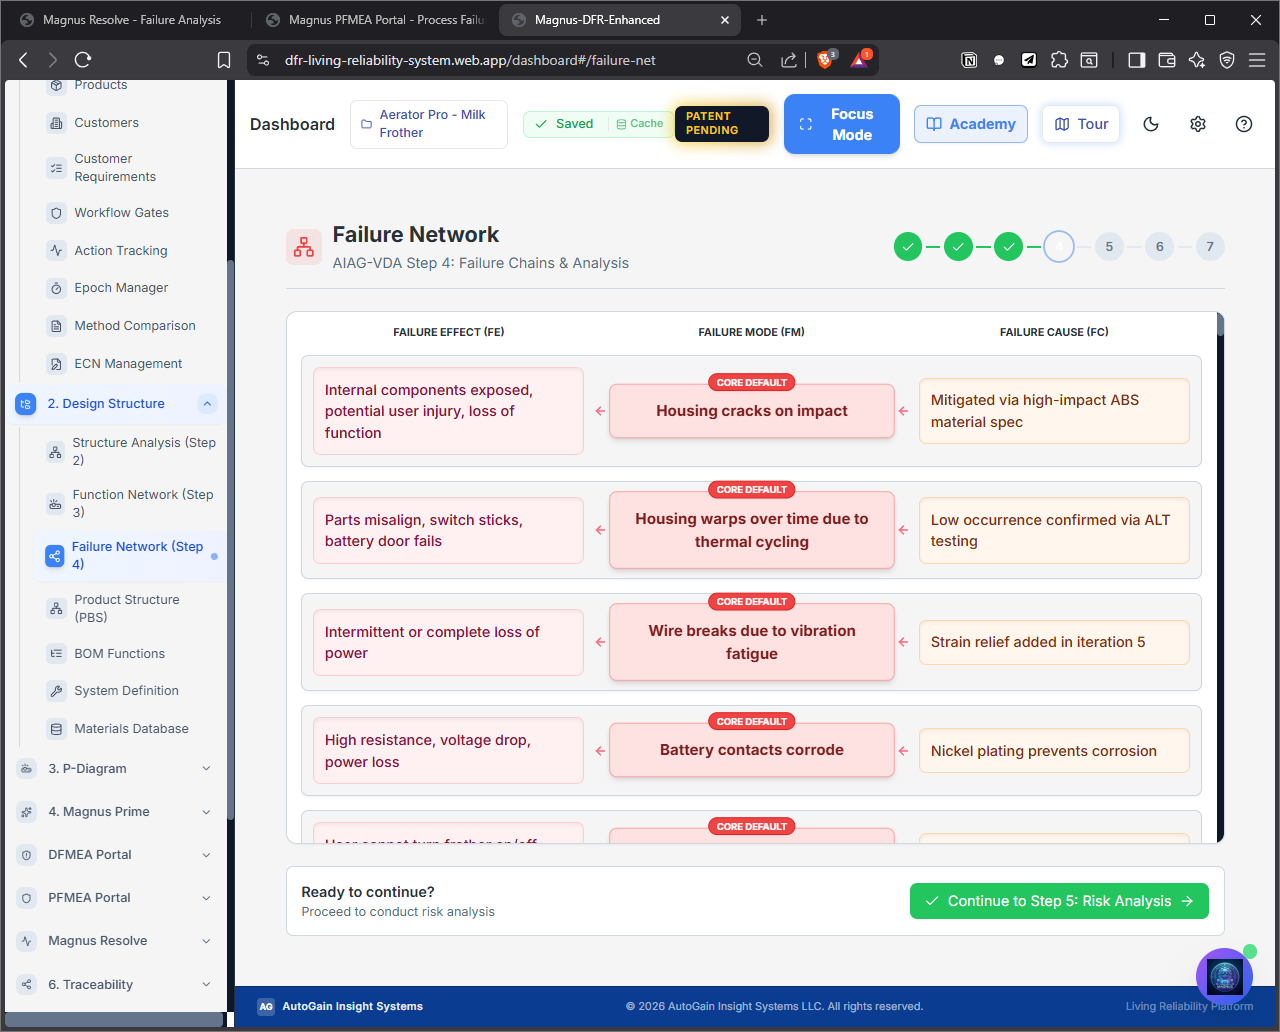Open the Academy button
The height and width of the screenshot is (1032, 1280).
click(x=971, y=124)
